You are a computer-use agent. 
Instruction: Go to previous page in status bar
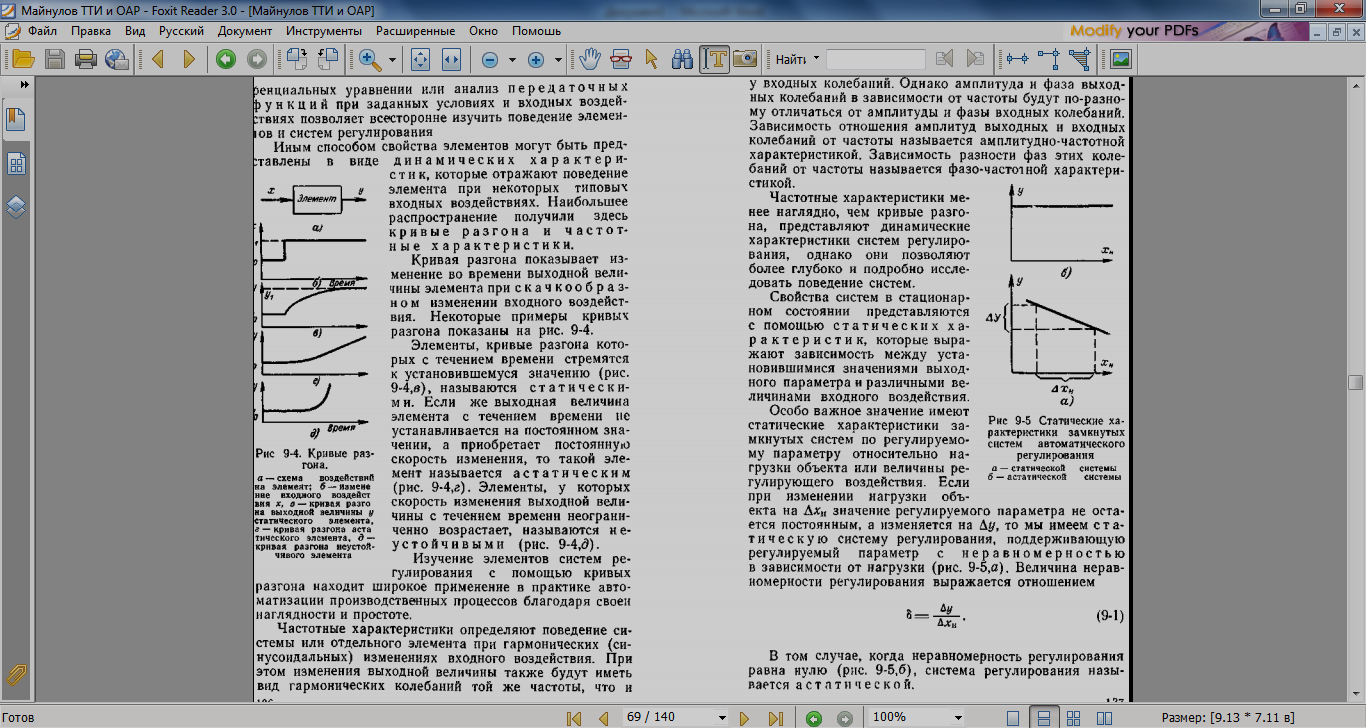click(603, 718)
